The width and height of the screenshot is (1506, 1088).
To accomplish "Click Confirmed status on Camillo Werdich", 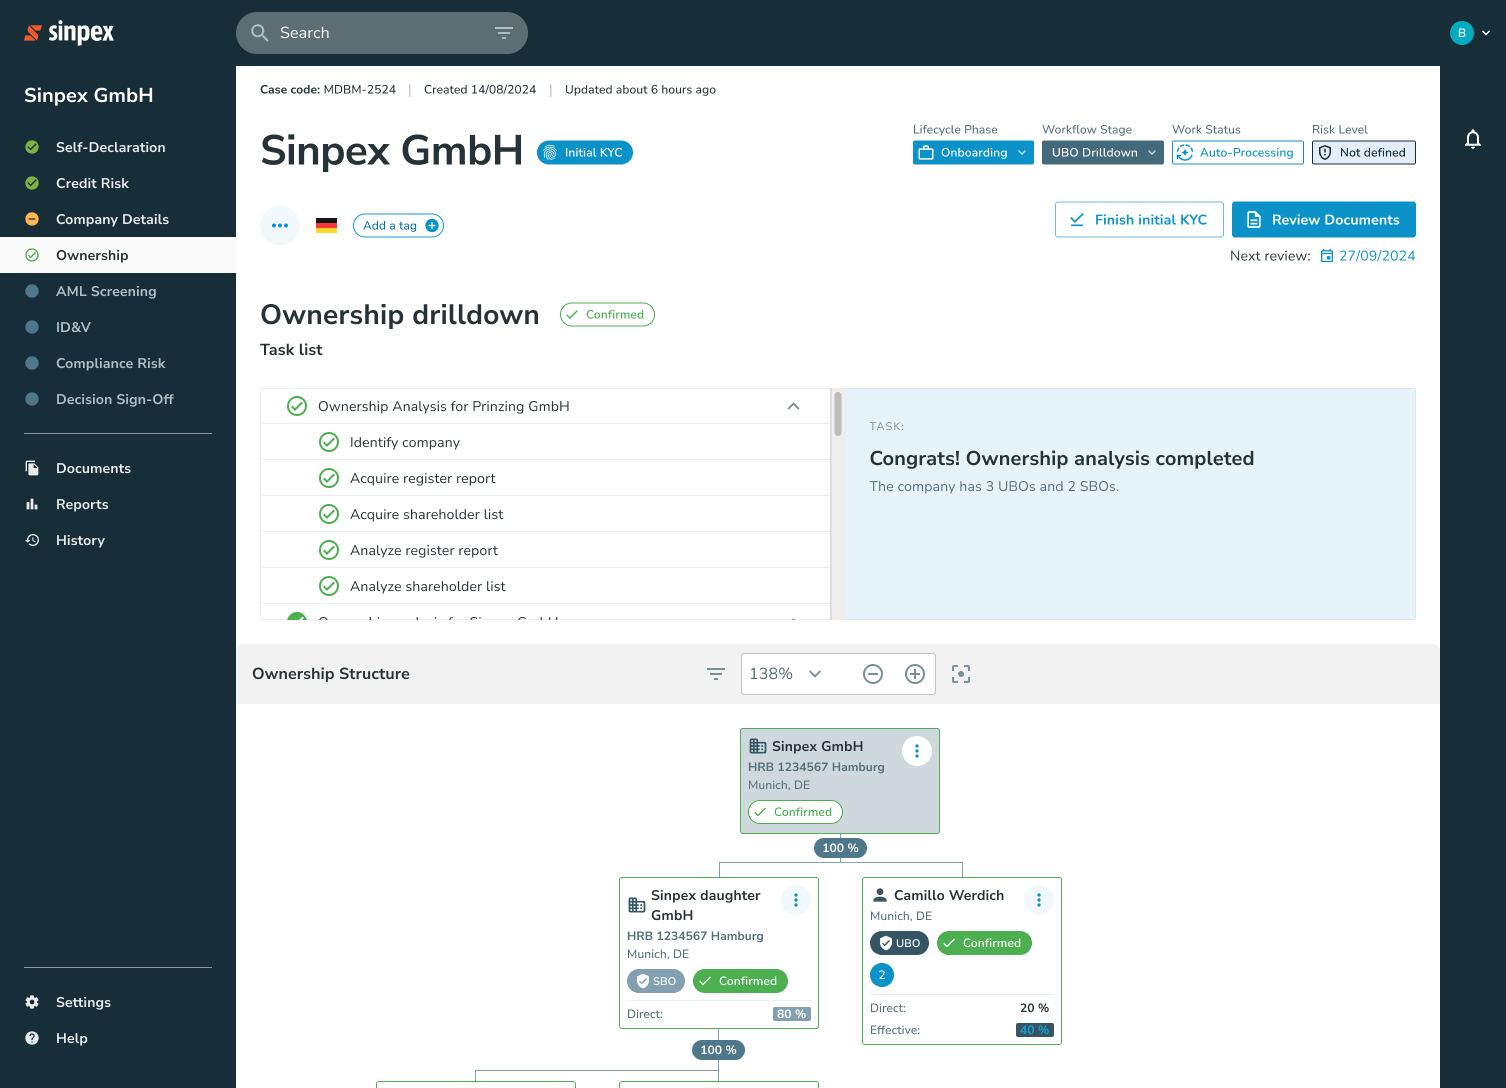I will tap(984, 943).
